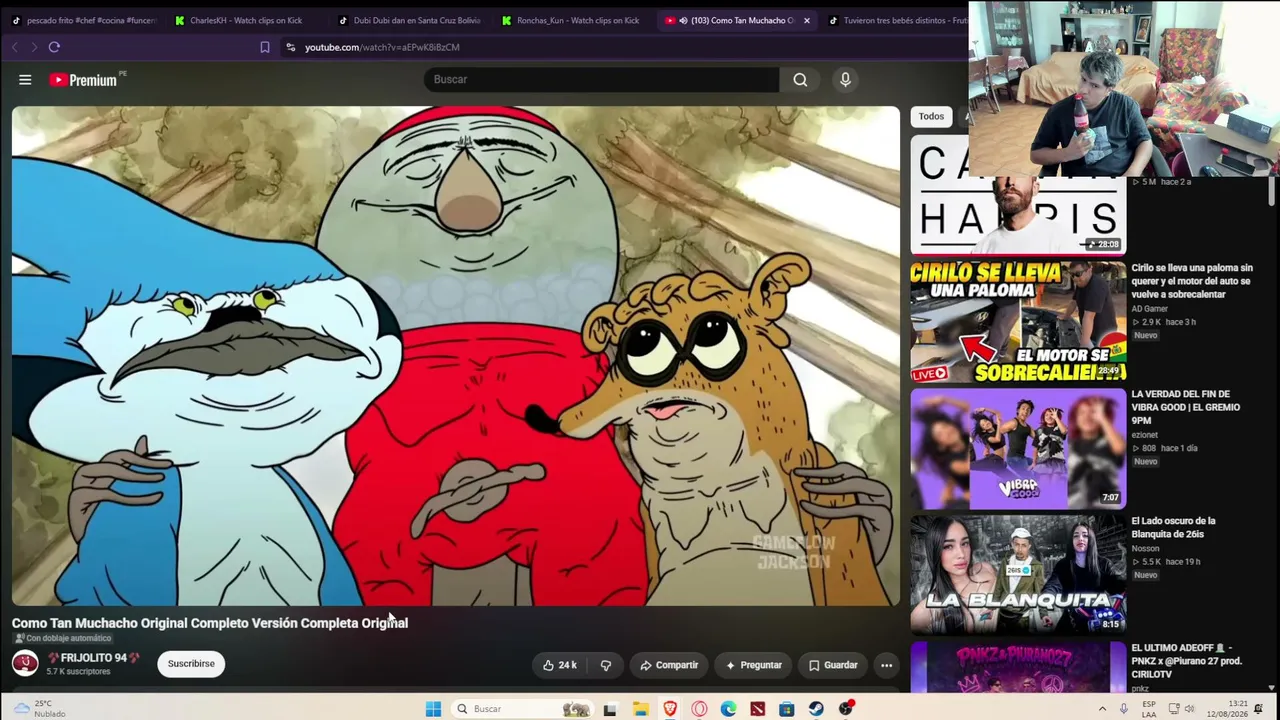
Task: Go forward in browser history
Action: [34, 47]
